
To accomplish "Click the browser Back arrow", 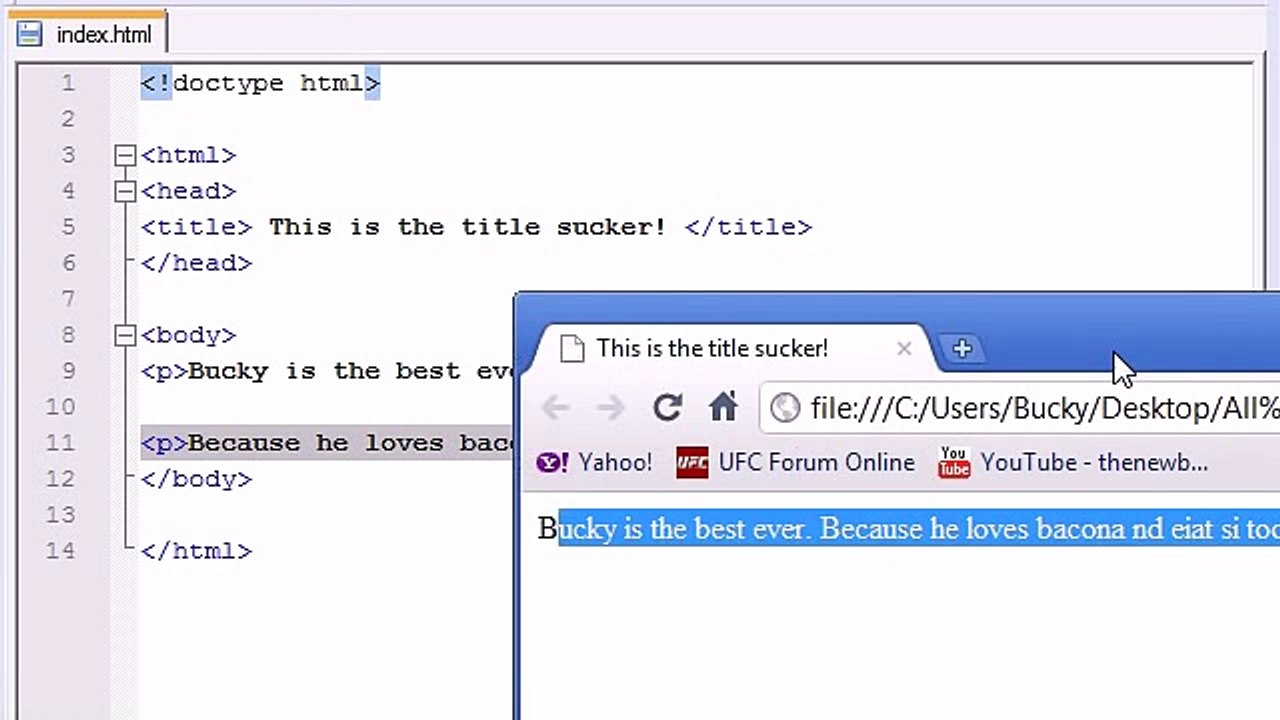I will [556, 408].
